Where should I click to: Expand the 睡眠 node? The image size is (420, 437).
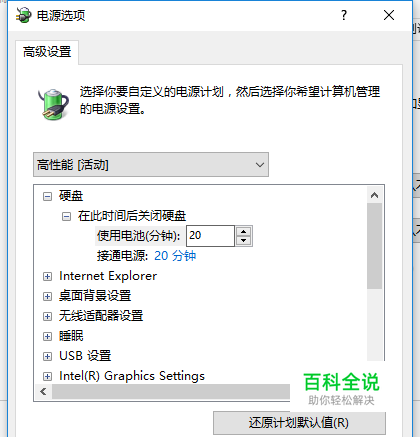point(47,336)
